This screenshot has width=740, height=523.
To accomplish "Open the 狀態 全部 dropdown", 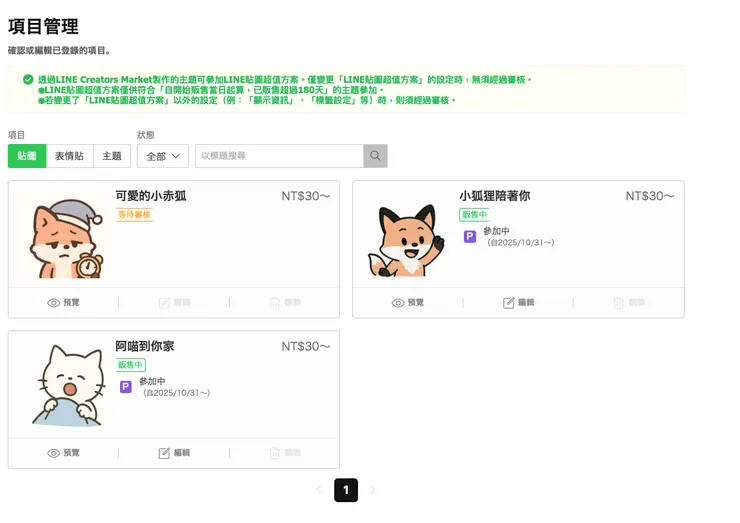I will 163,156.
